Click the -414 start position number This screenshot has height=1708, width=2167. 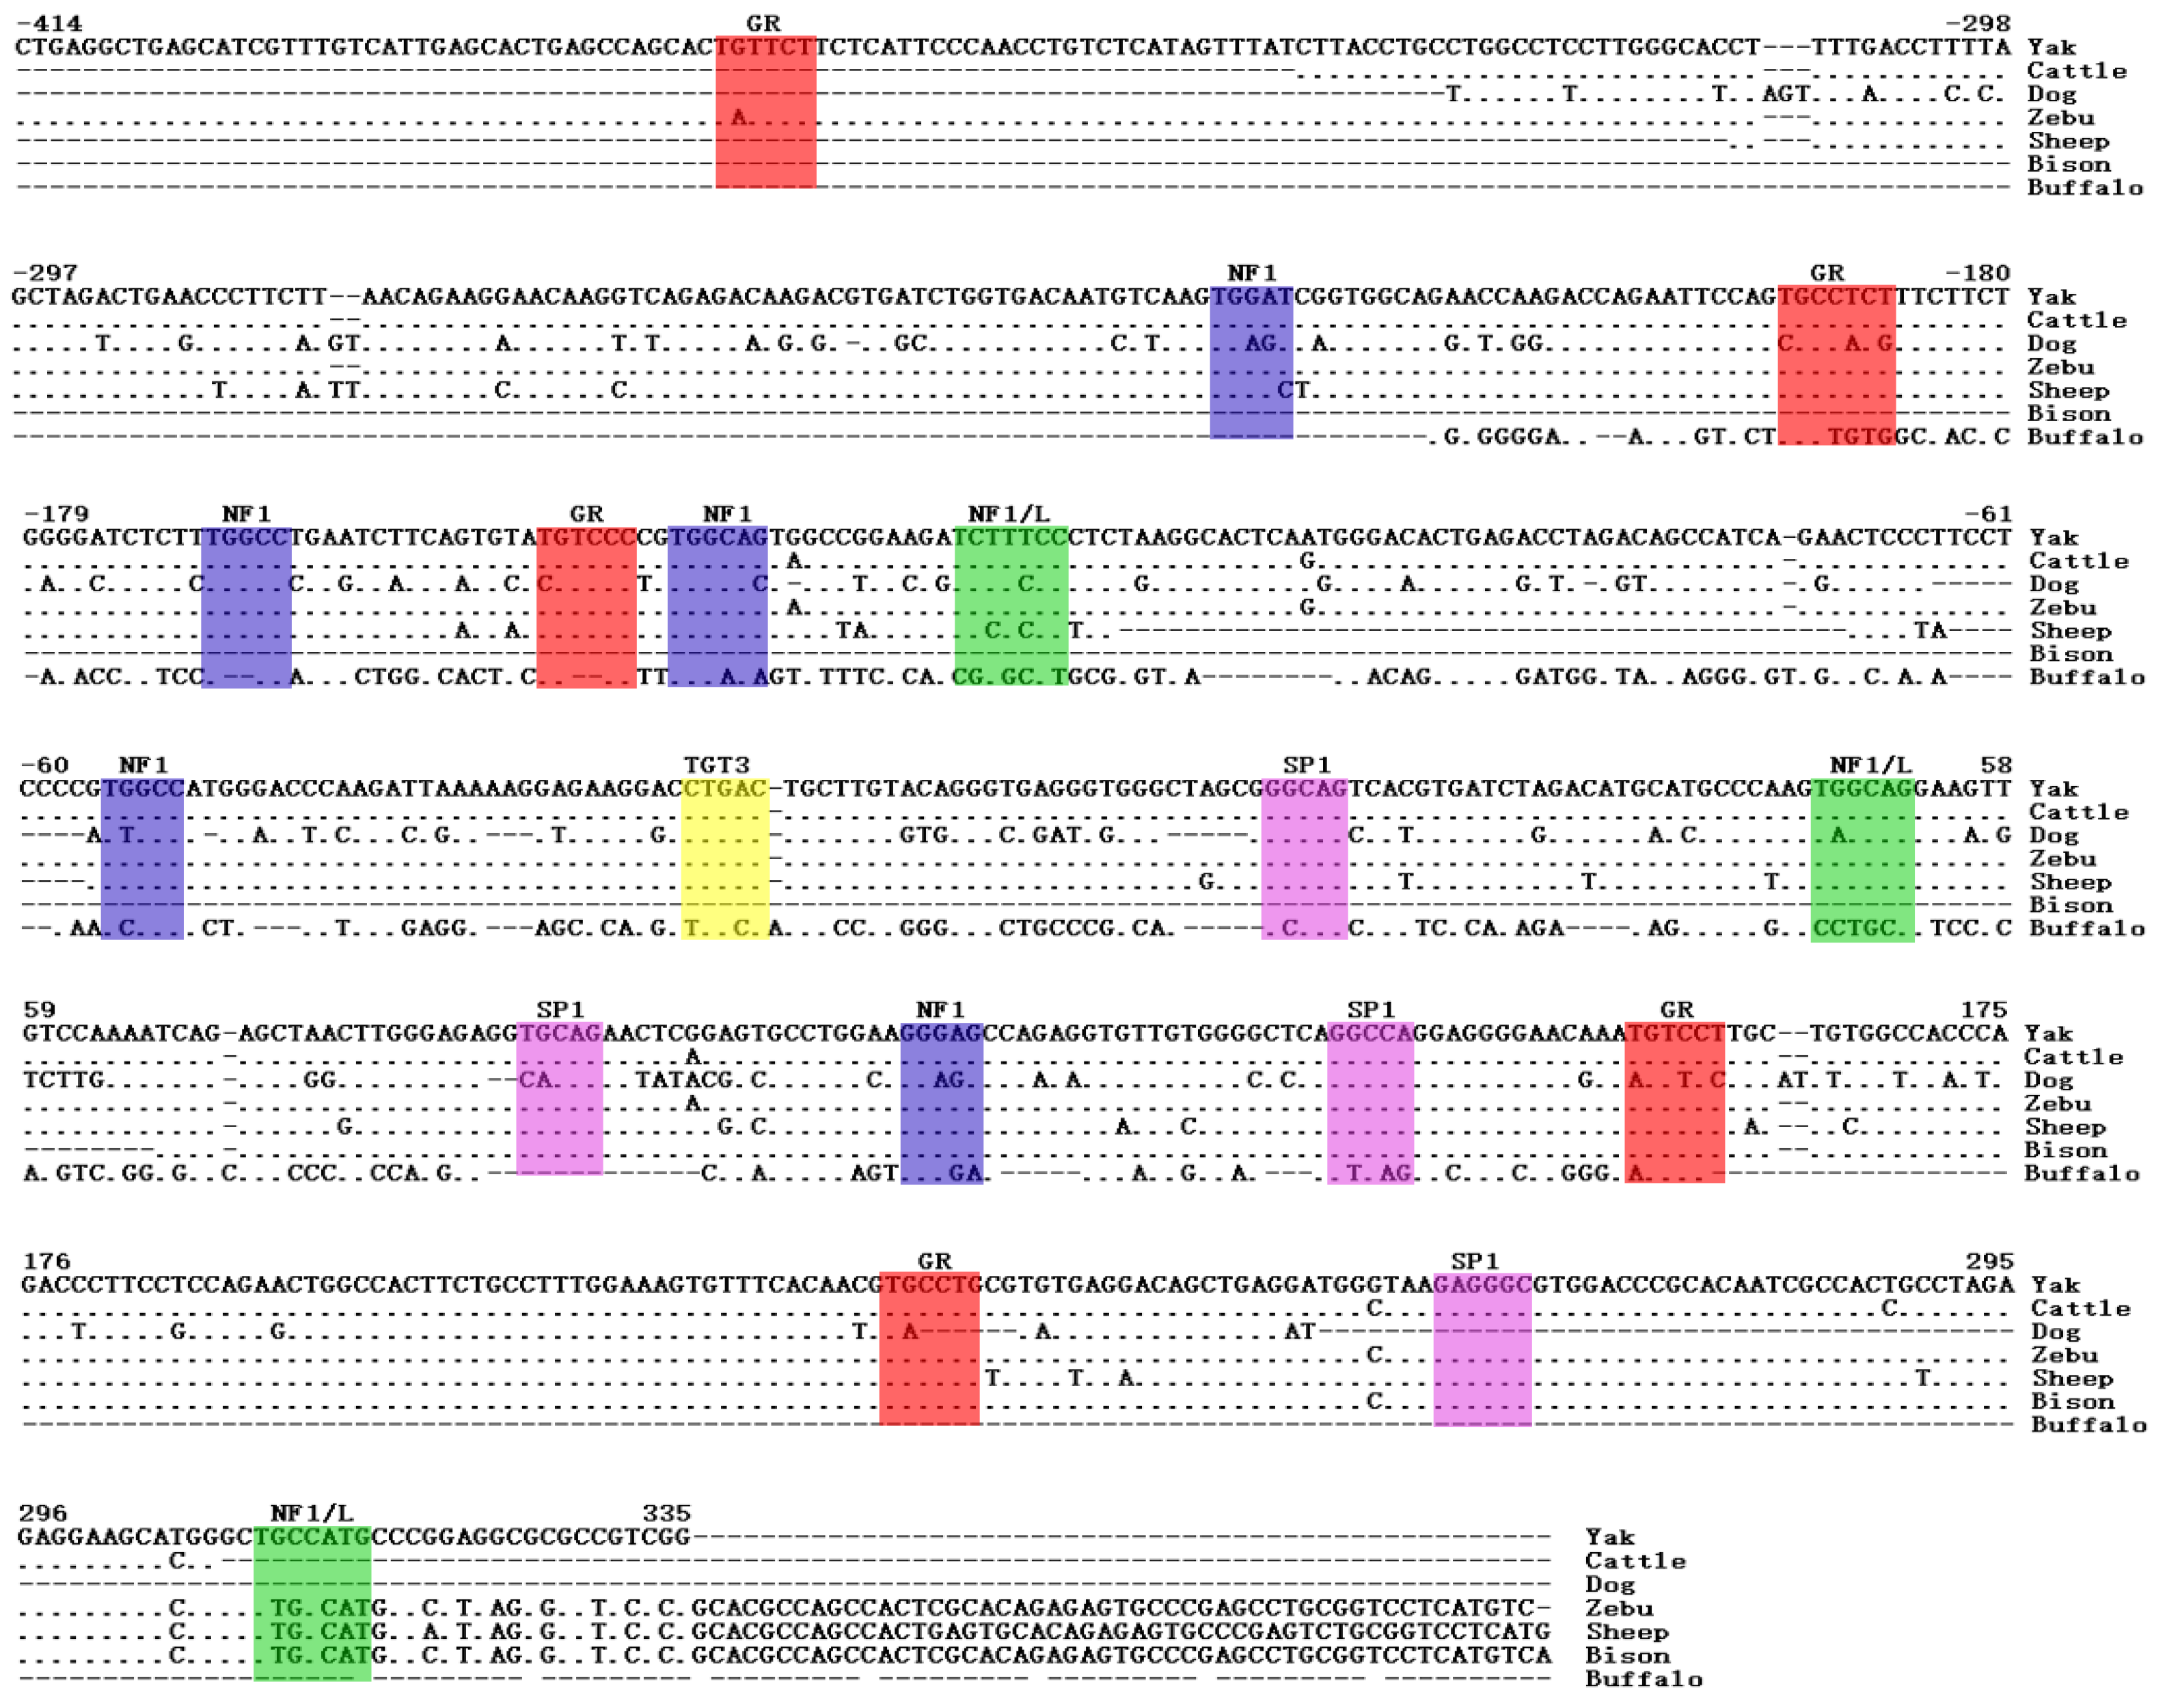coord(49,23)
